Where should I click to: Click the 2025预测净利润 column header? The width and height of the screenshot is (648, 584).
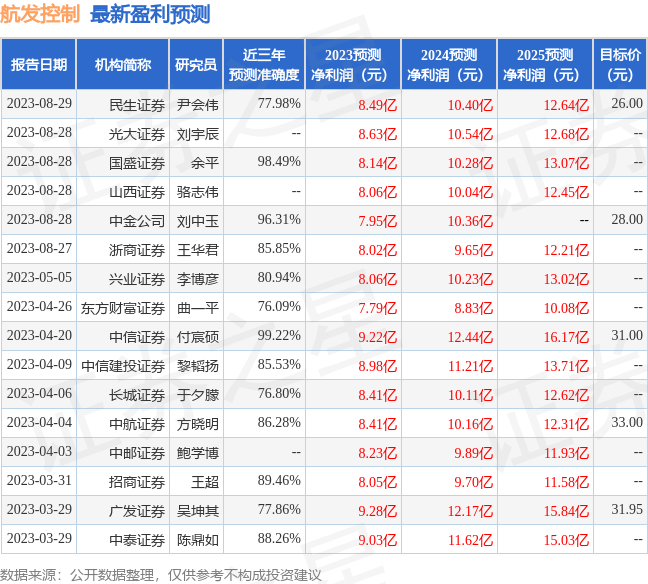point(545,64)
